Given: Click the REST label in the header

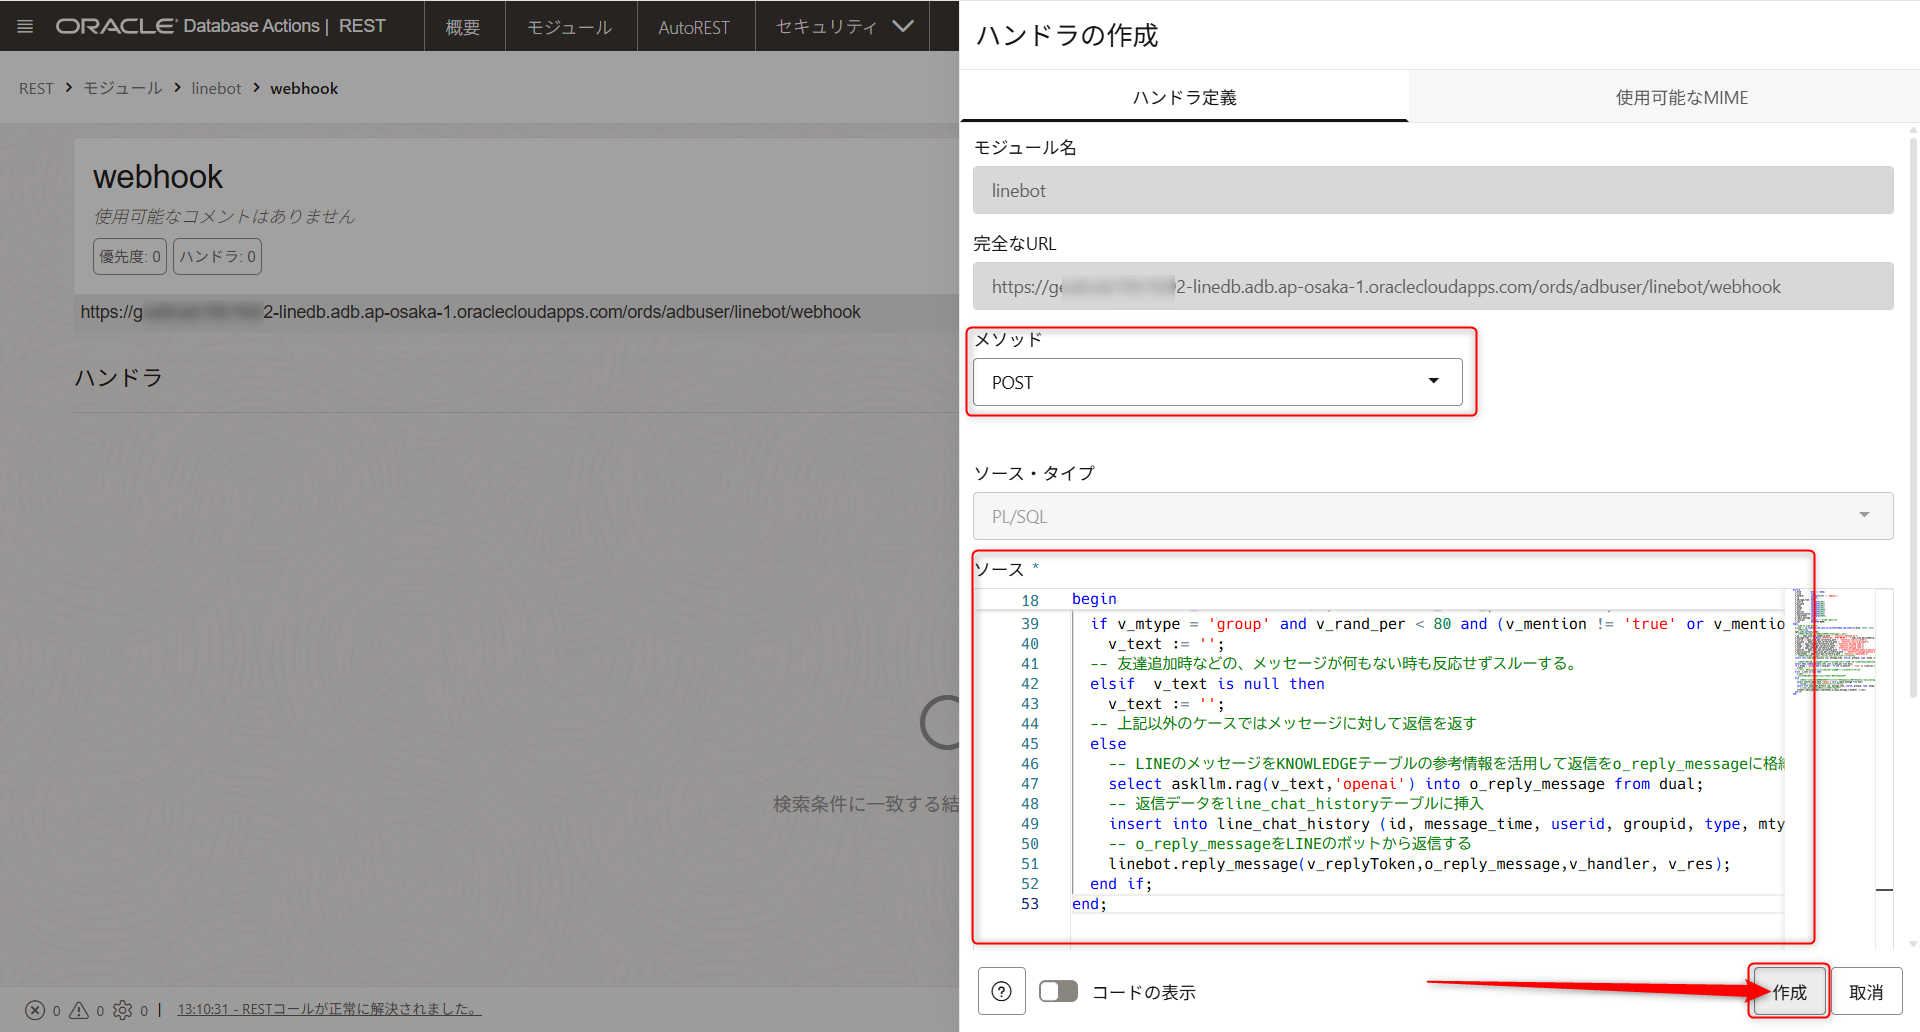Looking at the screenshot, I should 362,26.
